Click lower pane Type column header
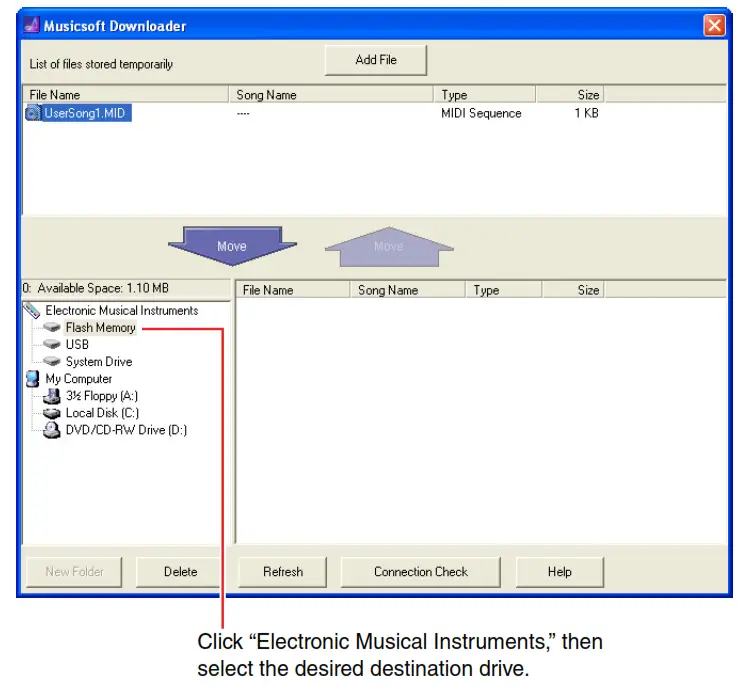Viewport: 754px width, 686px height. [504, 290]
